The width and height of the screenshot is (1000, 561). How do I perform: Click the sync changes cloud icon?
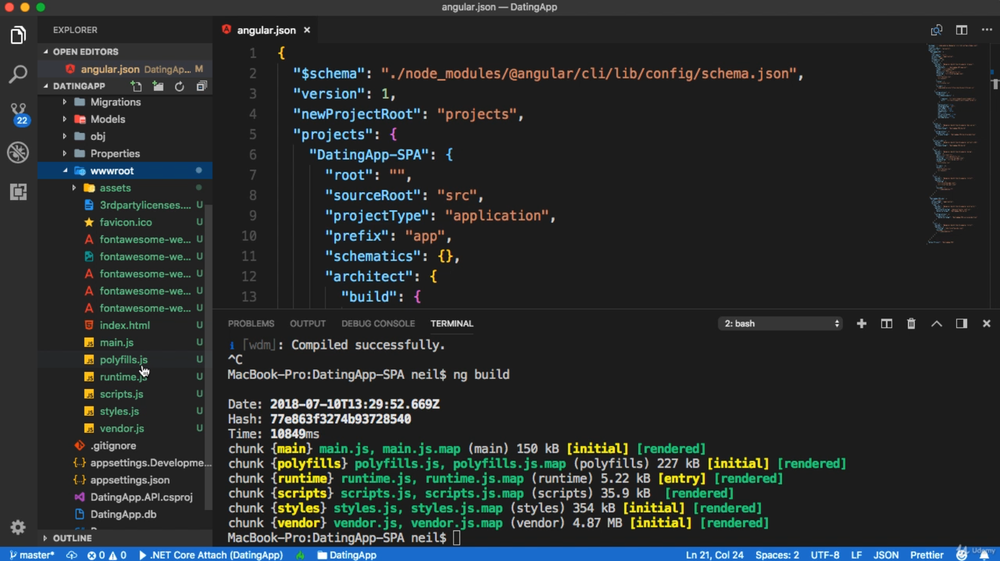[71, 555]
